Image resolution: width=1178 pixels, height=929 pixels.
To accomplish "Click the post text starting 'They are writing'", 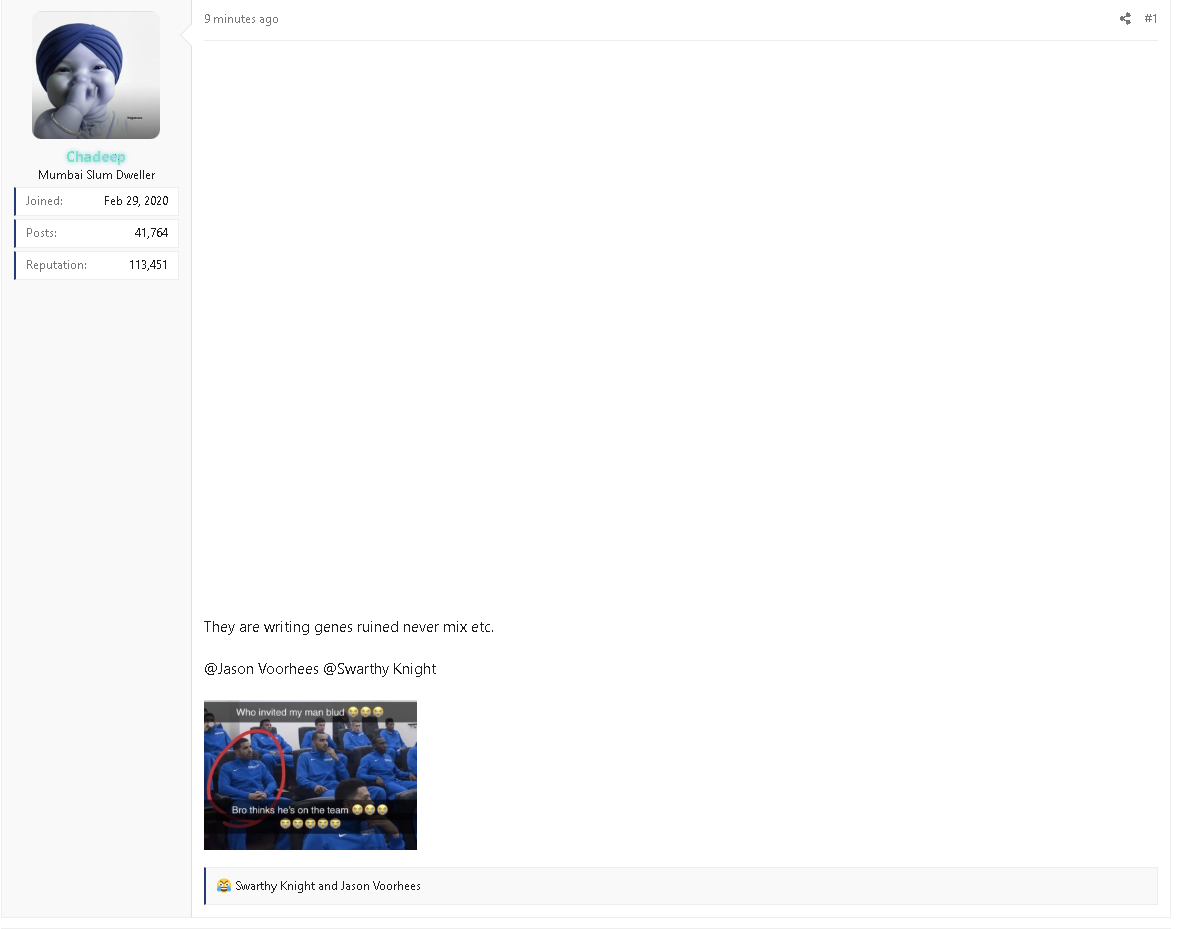I will [x=348, y=627].
